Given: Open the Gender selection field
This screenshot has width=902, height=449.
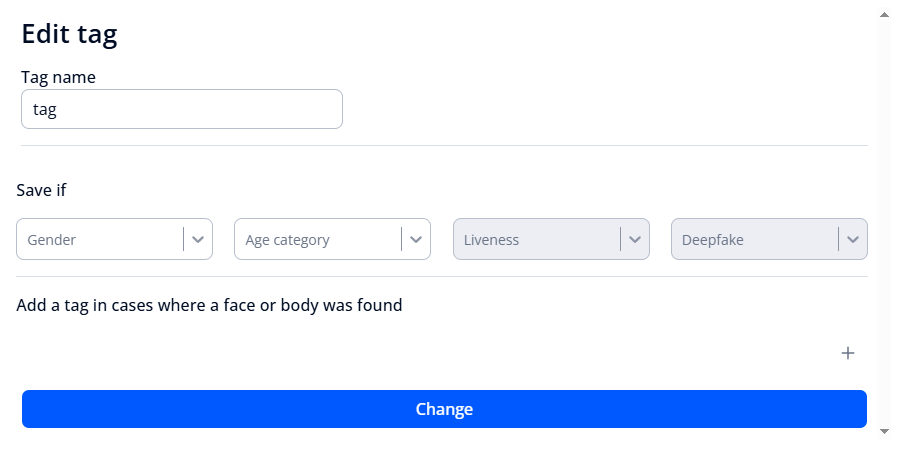Looking at the screenshot, I should (x=100, y=240).
